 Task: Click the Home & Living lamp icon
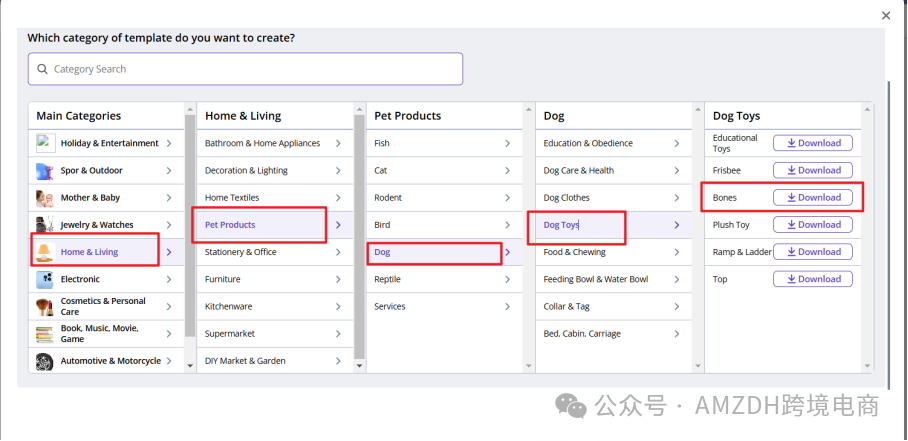[x=45, y=252]
